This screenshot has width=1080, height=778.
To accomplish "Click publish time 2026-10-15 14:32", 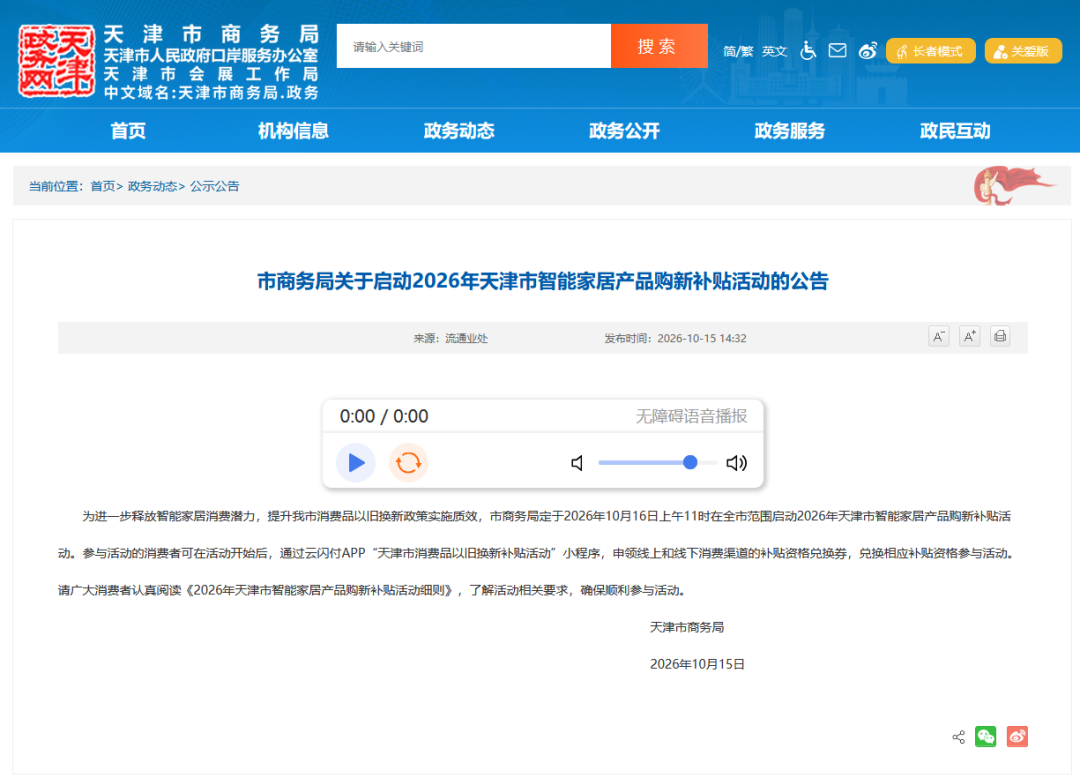I will 702,338.
